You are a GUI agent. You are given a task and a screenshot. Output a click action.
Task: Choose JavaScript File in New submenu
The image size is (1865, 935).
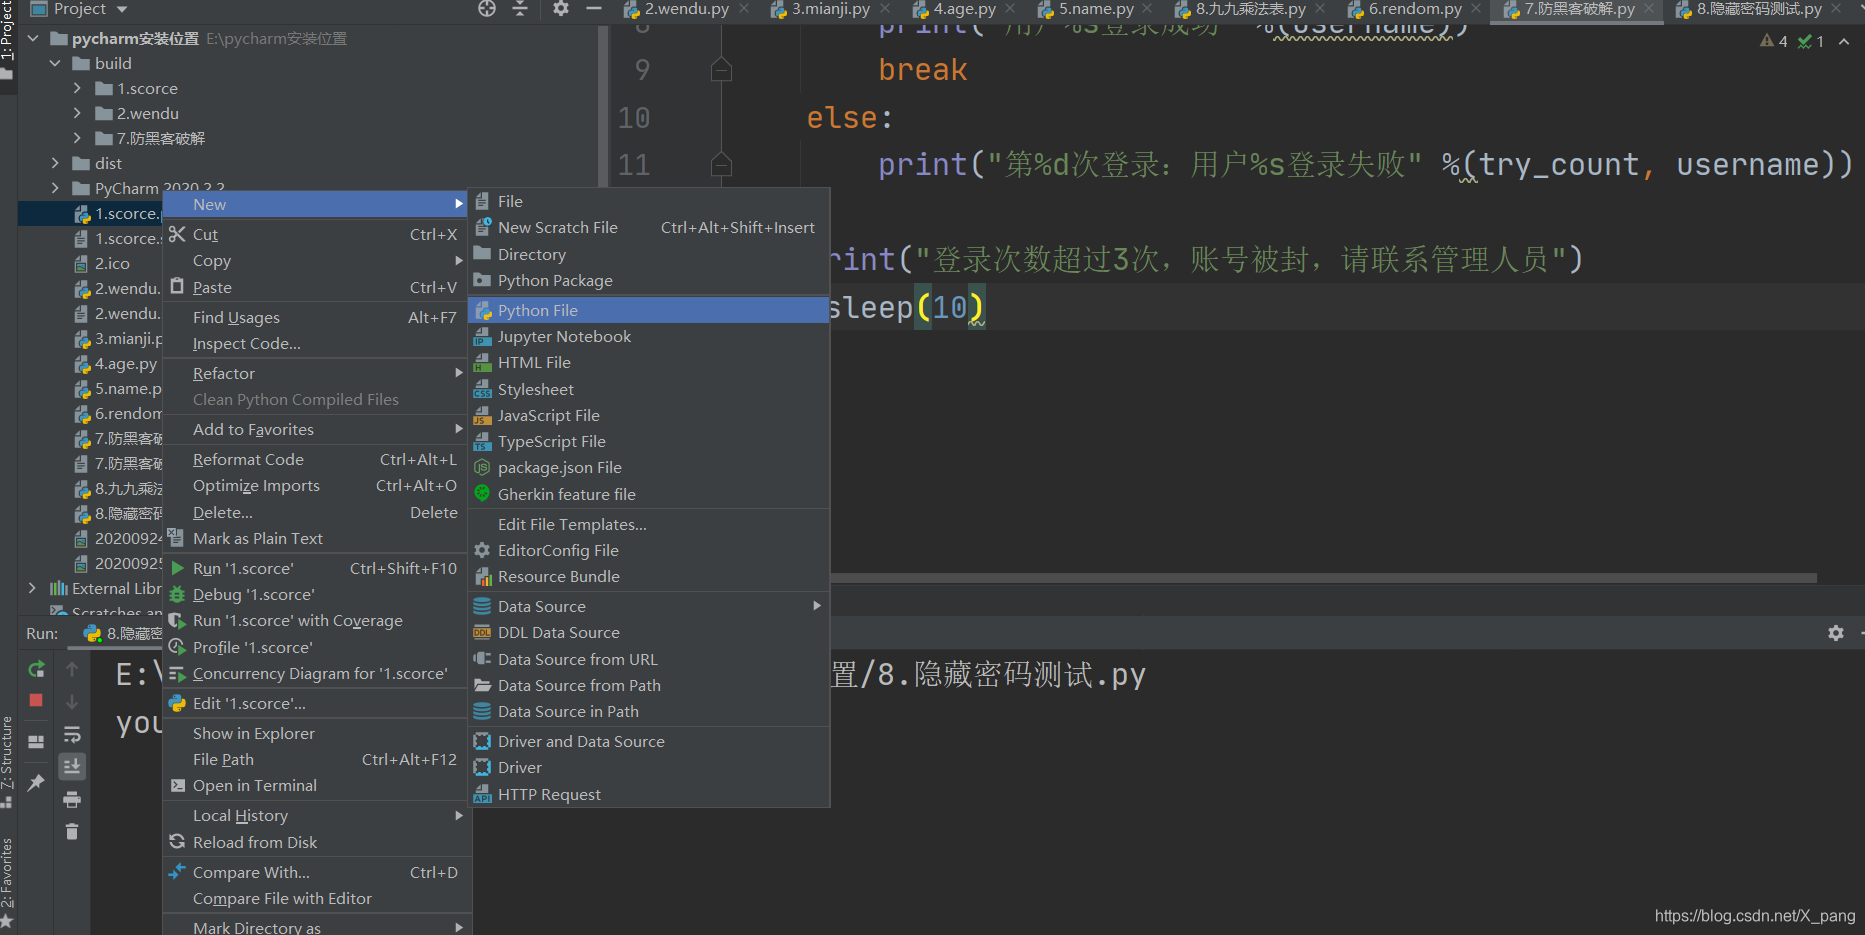pos(649,415)
